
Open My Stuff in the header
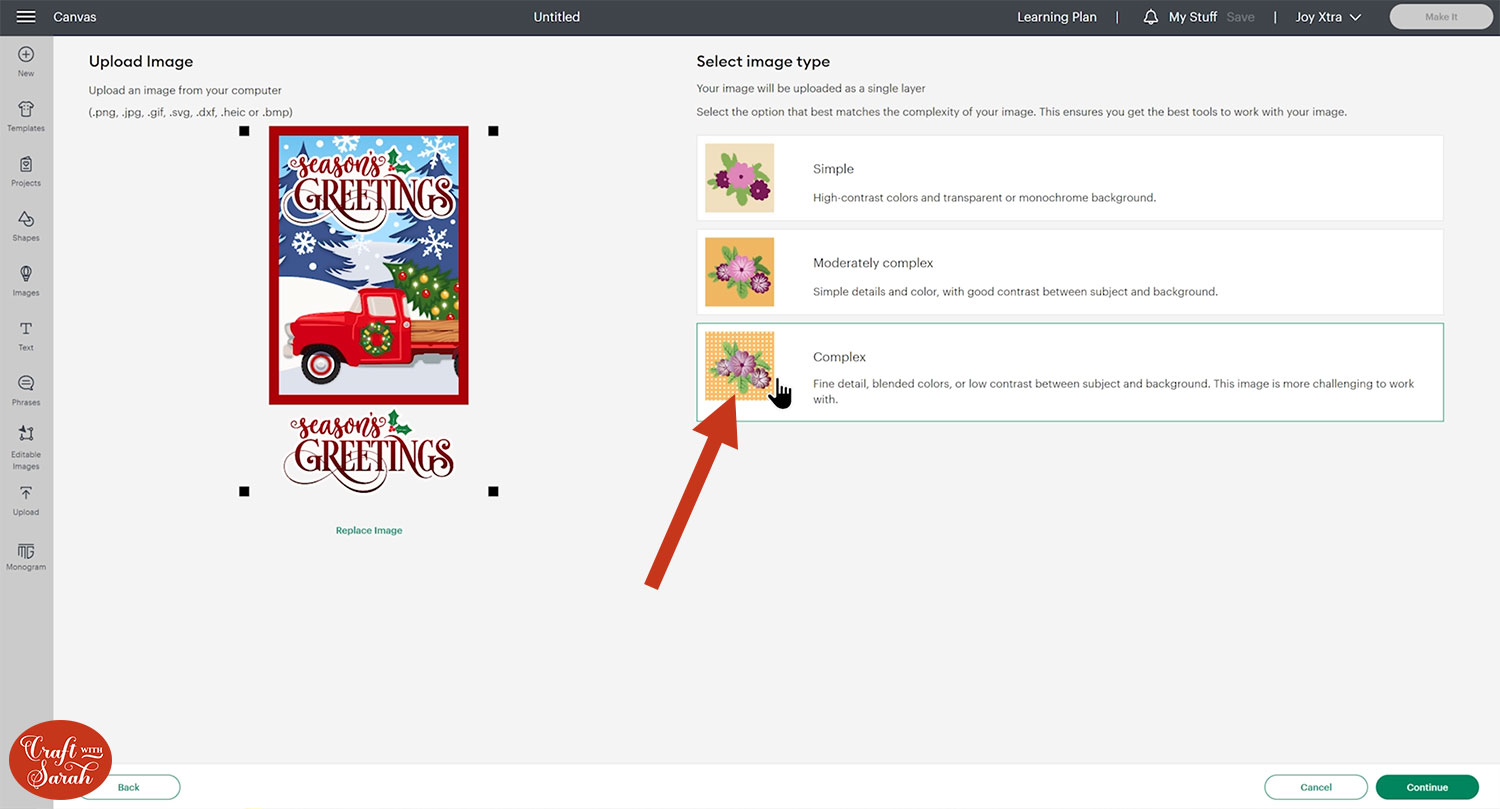click(x=1193, y=17)
